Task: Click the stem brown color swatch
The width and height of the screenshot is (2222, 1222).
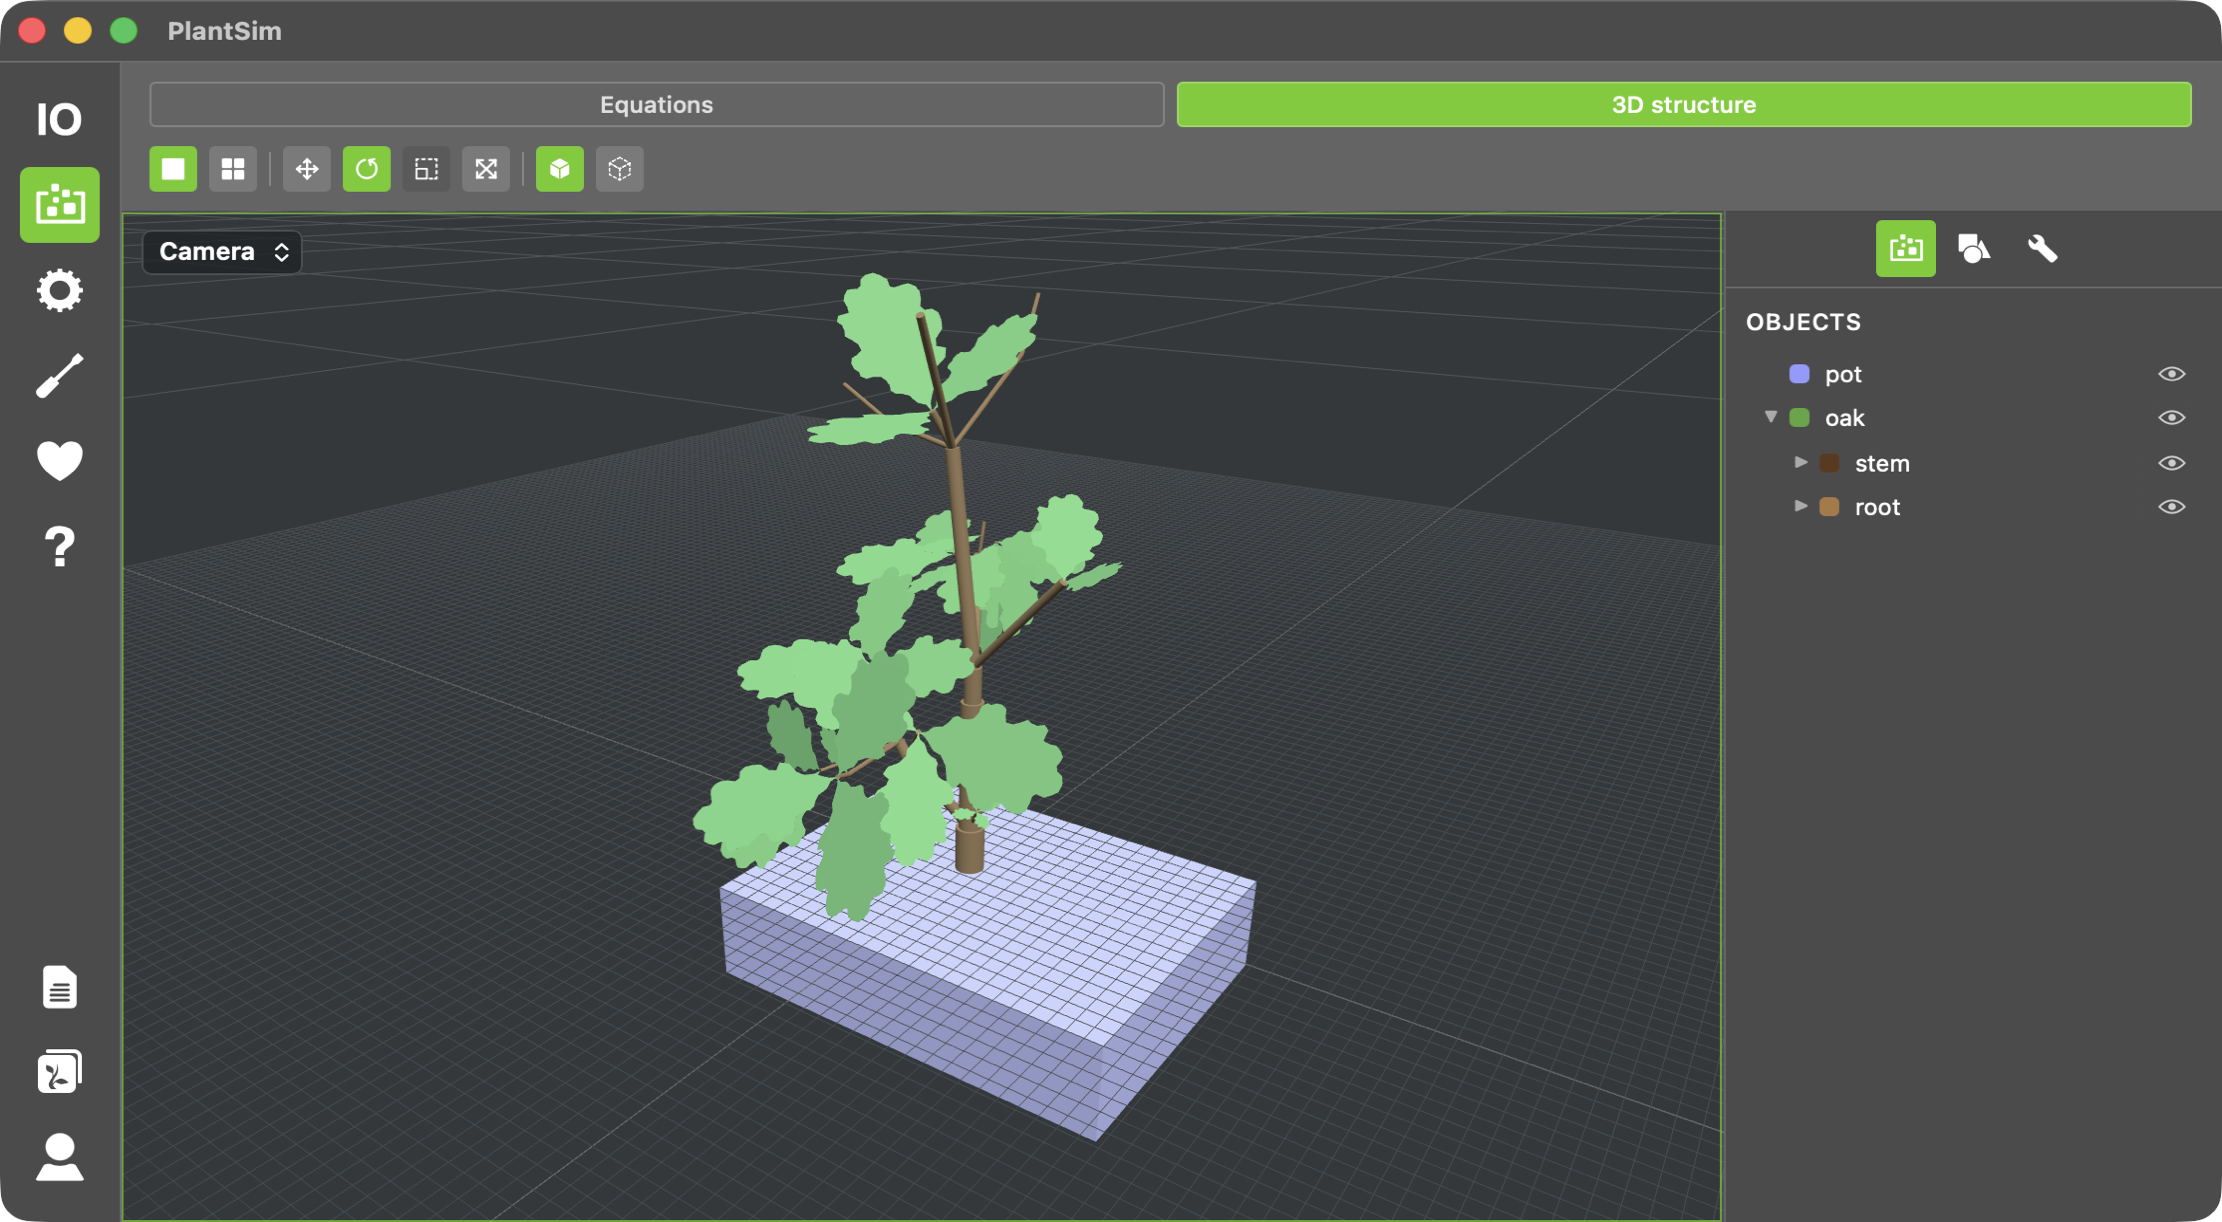Action: 1829,463
